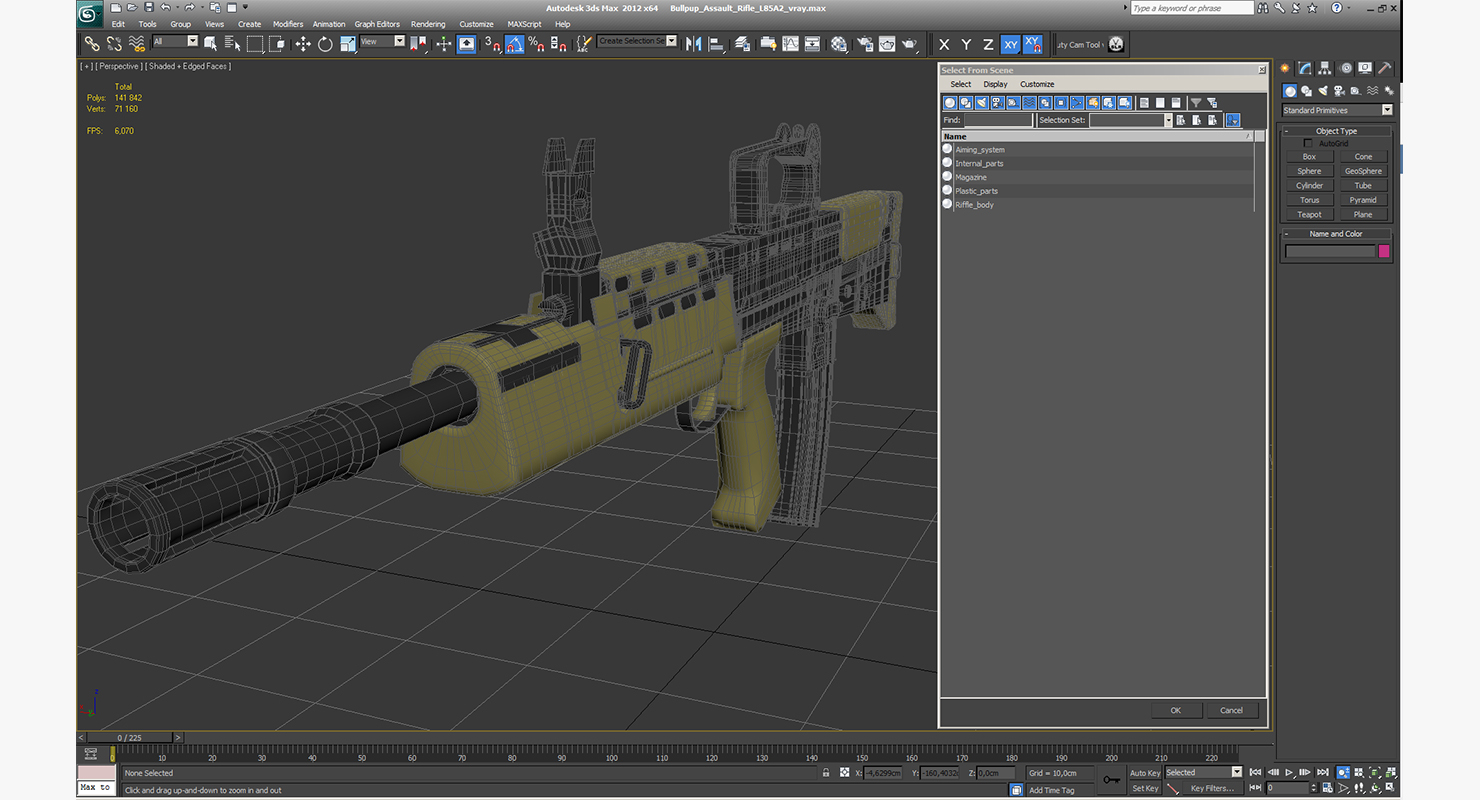Activate the Select and Rotate tool
The height and width of the screenshot is (800, 1480).
click(x=325, y=44)
